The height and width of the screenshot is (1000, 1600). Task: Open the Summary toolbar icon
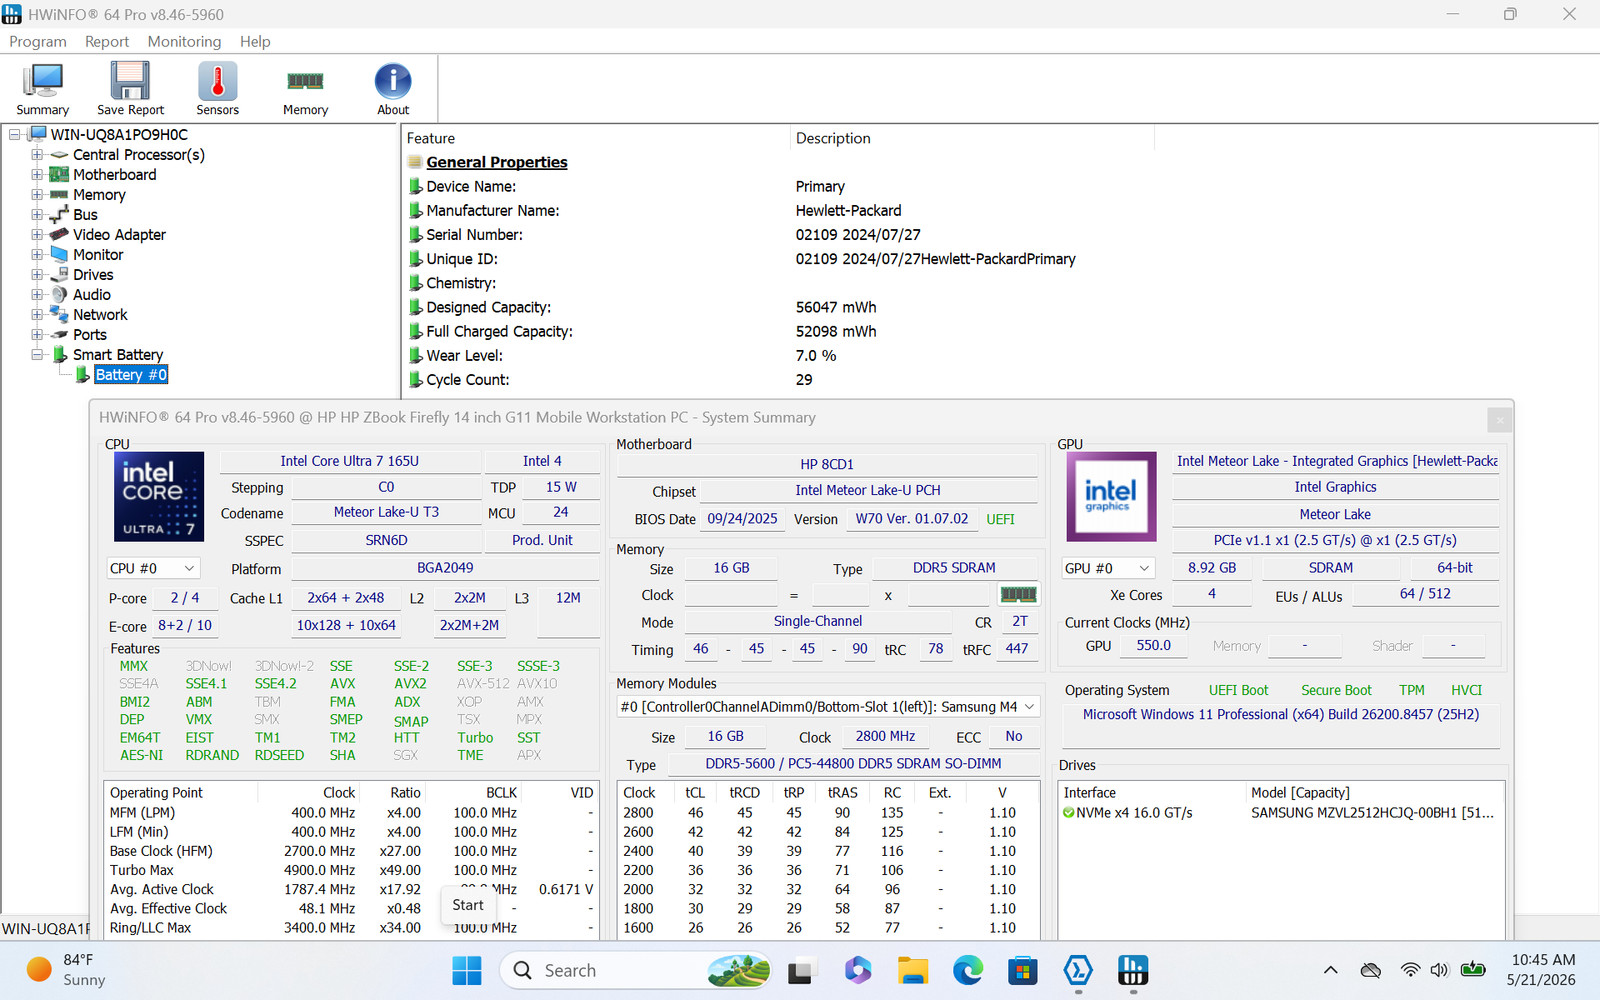[42, 89]
